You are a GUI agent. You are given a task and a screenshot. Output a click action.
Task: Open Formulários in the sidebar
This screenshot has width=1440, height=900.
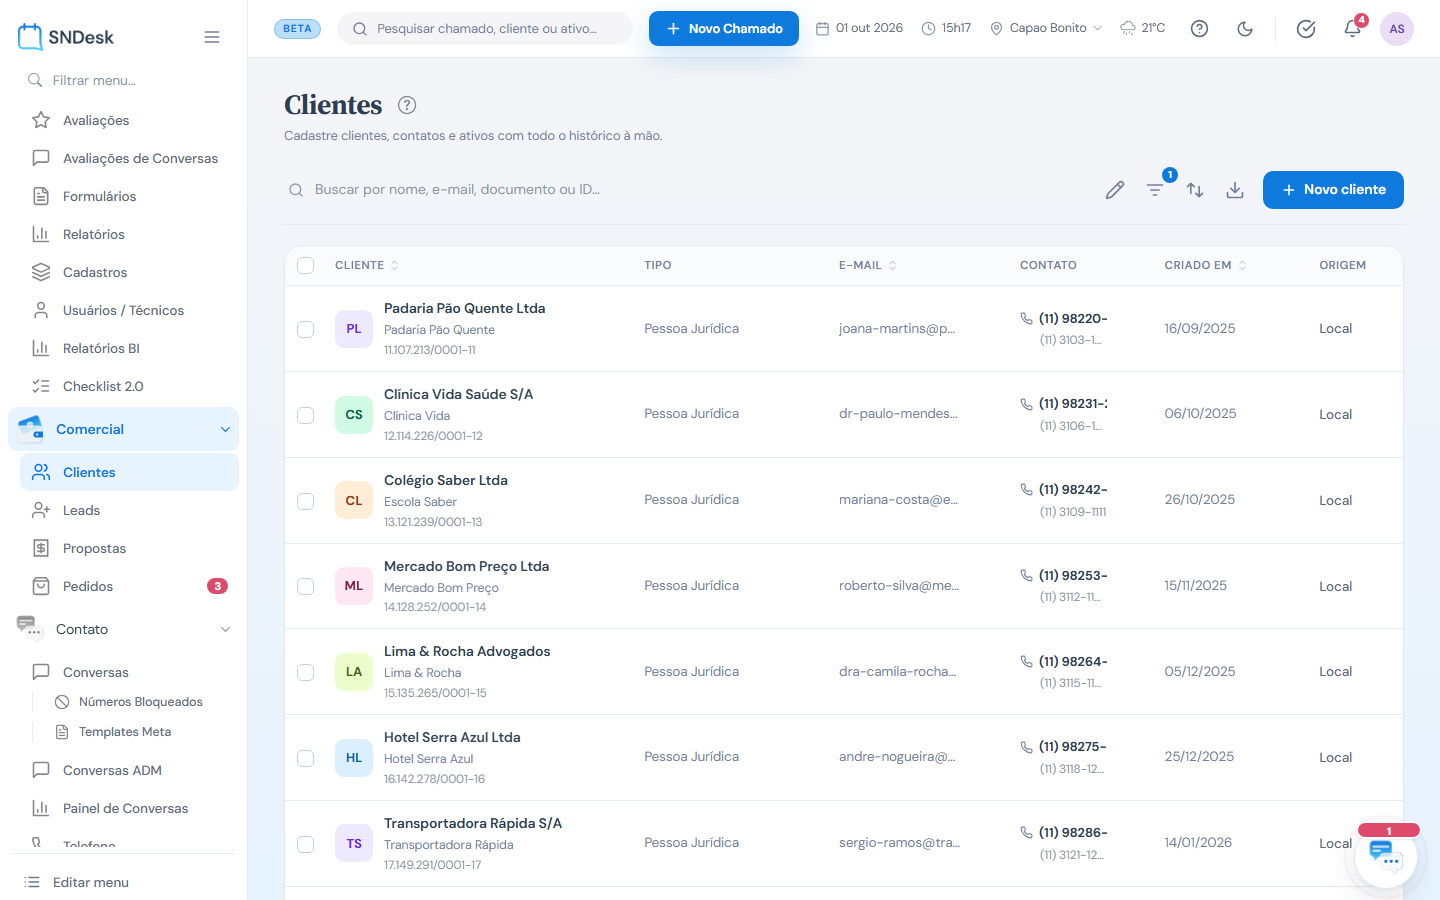tap(129, 196)
